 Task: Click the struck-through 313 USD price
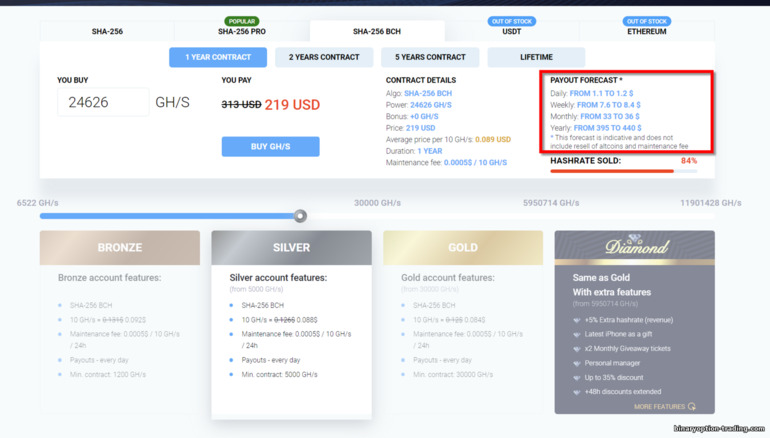pyautogui.click(x=241, y=105)
